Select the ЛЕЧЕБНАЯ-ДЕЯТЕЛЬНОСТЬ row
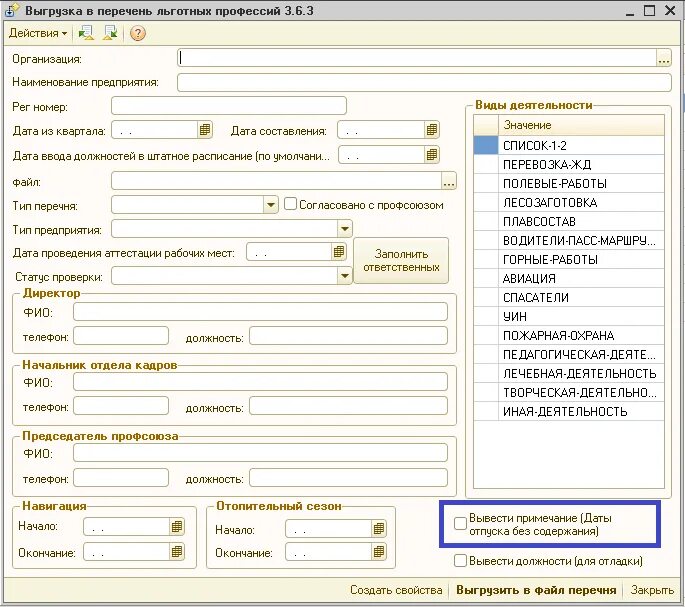The image size is (685, 607). 569,374
